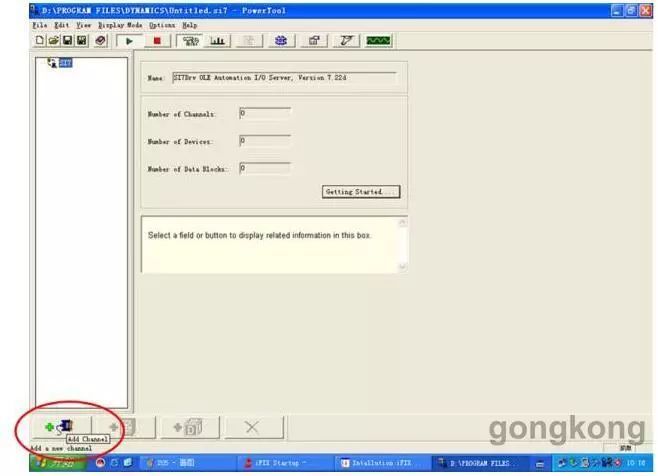This screenshot has width=658, height=476.
Task: Click the Add Data Block icon
Action: point(188,427)
